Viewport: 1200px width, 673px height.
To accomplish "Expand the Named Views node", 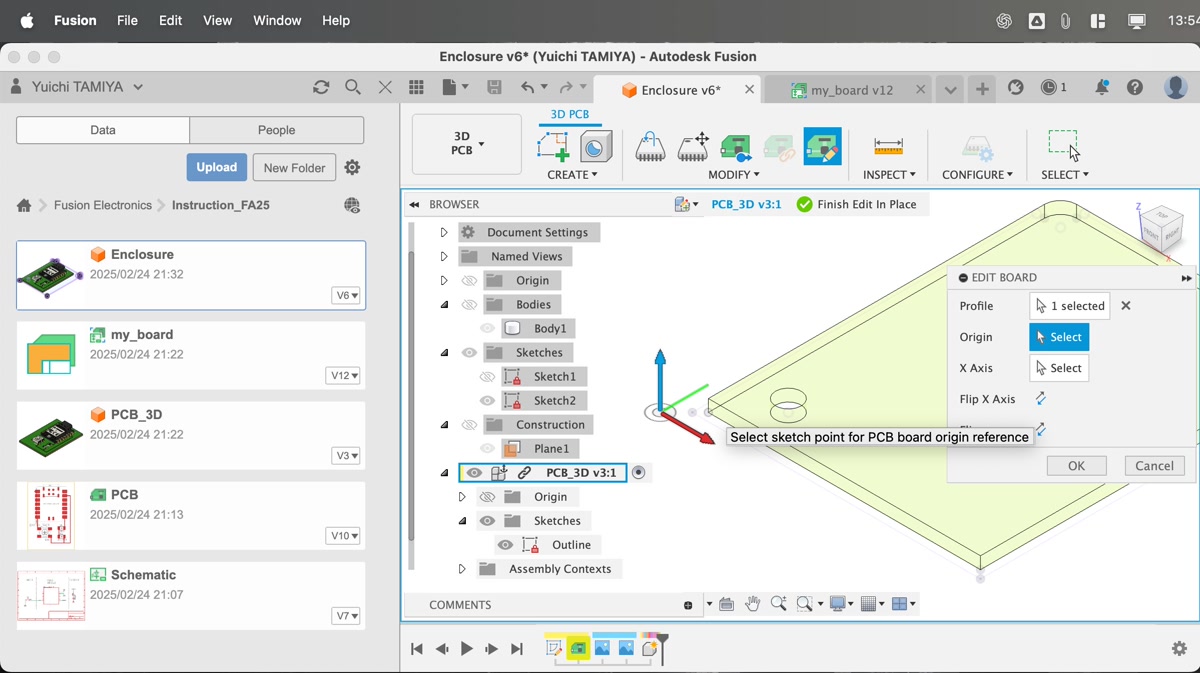I will 444,256.
